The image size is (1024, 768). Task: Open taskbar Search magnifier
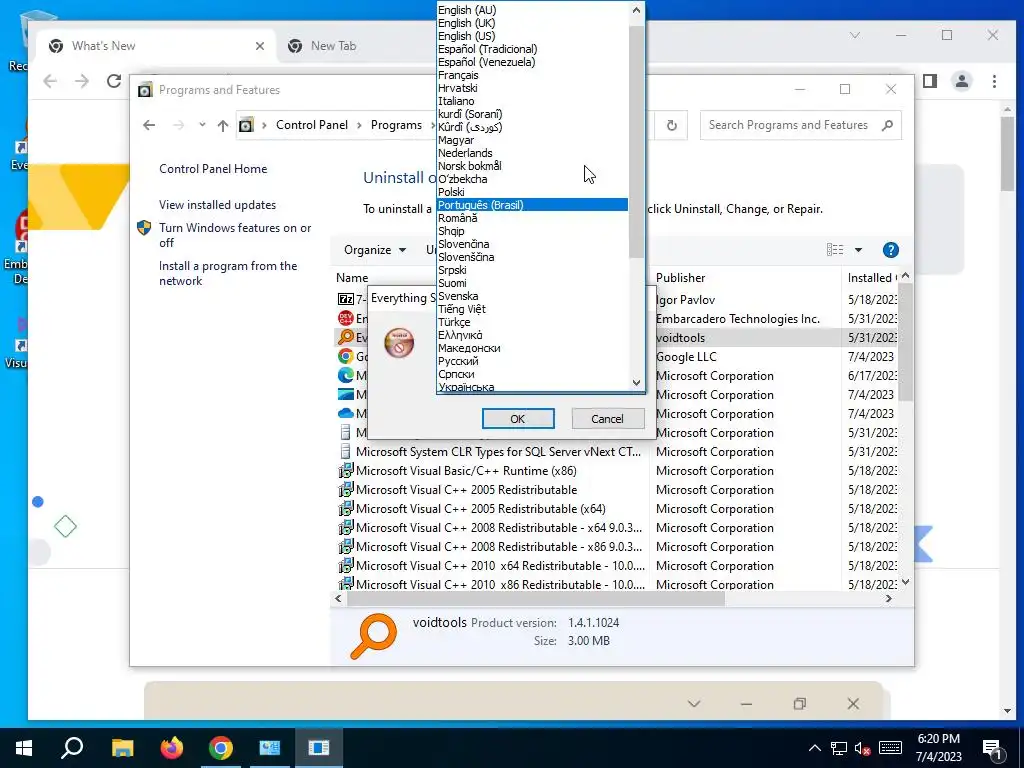pos(72,748)
